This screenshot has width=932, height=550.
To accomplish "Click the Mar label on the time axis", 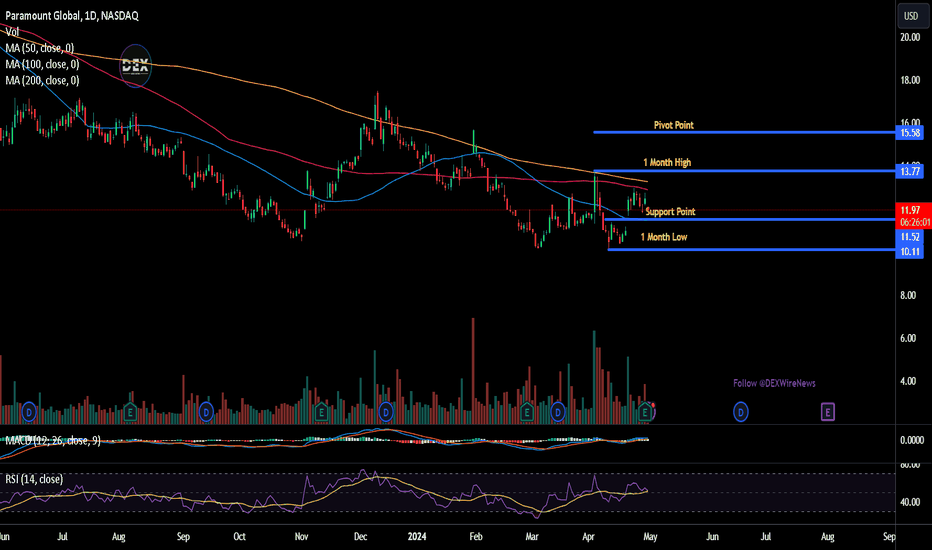I will [x=531, y=536].
